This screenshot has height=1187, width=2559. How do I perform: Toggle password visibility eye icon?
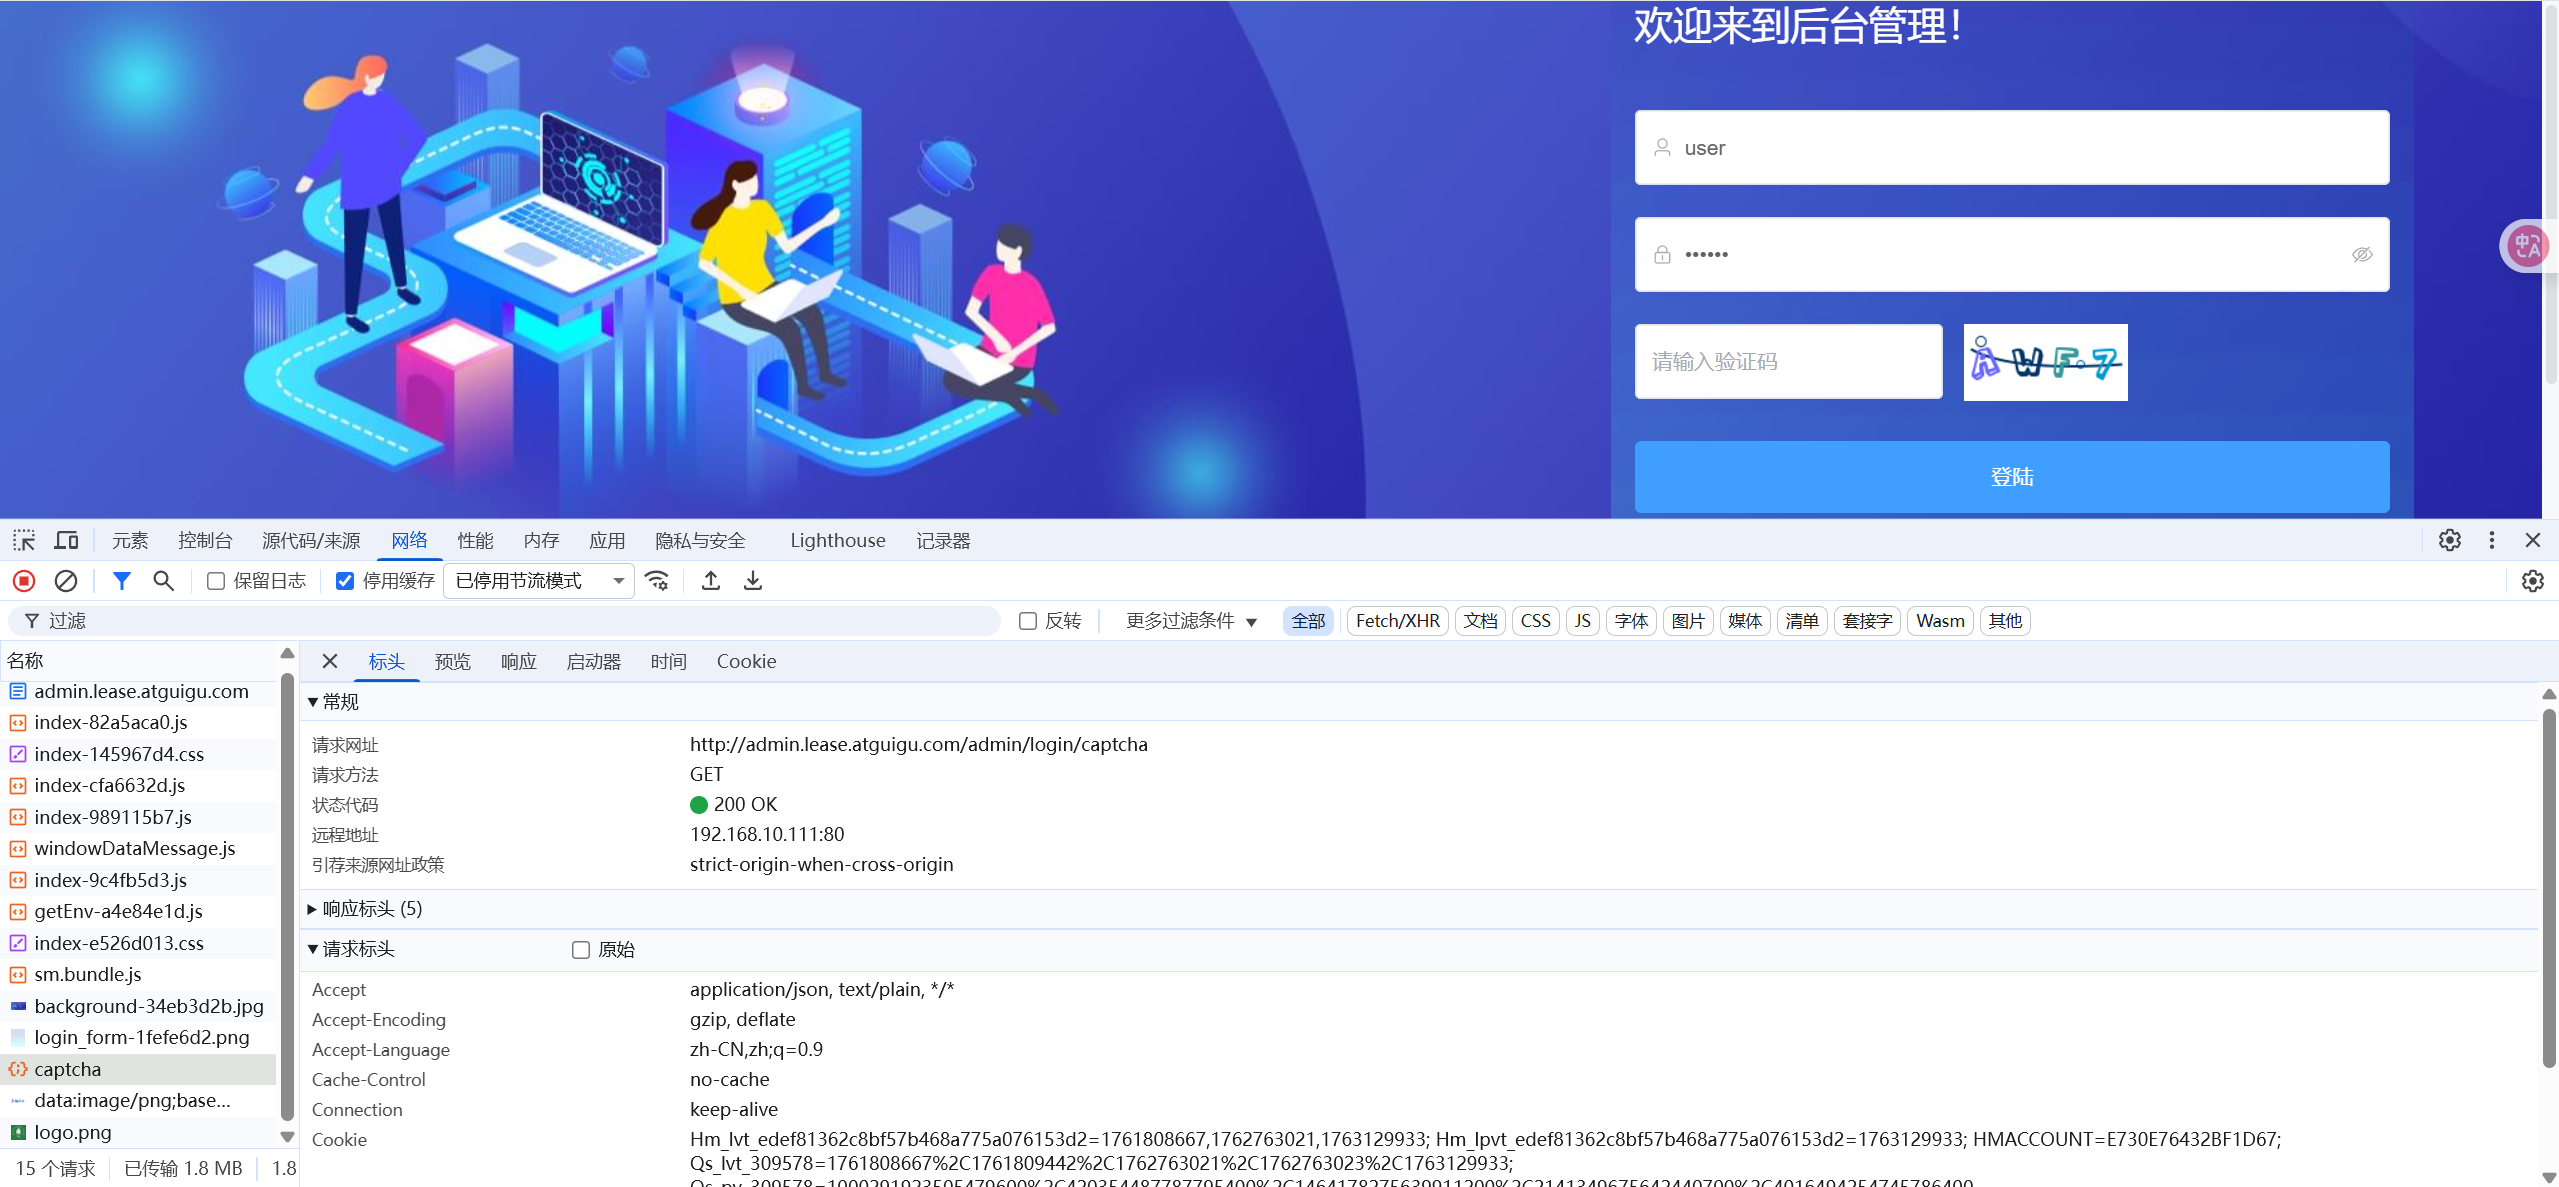(x=2362, y=255)
